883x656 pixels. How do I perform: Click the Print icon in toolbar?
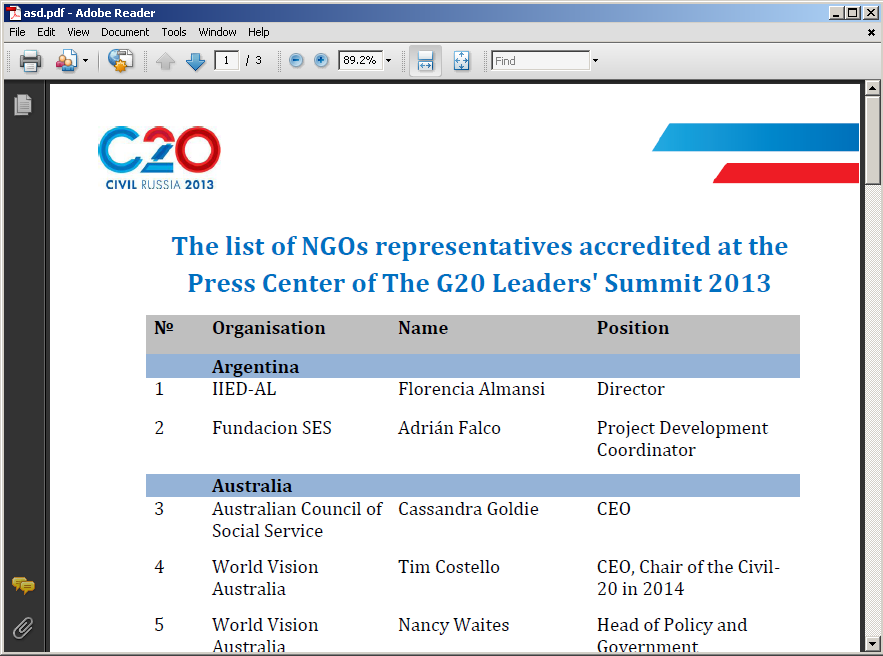coord(31,61)
